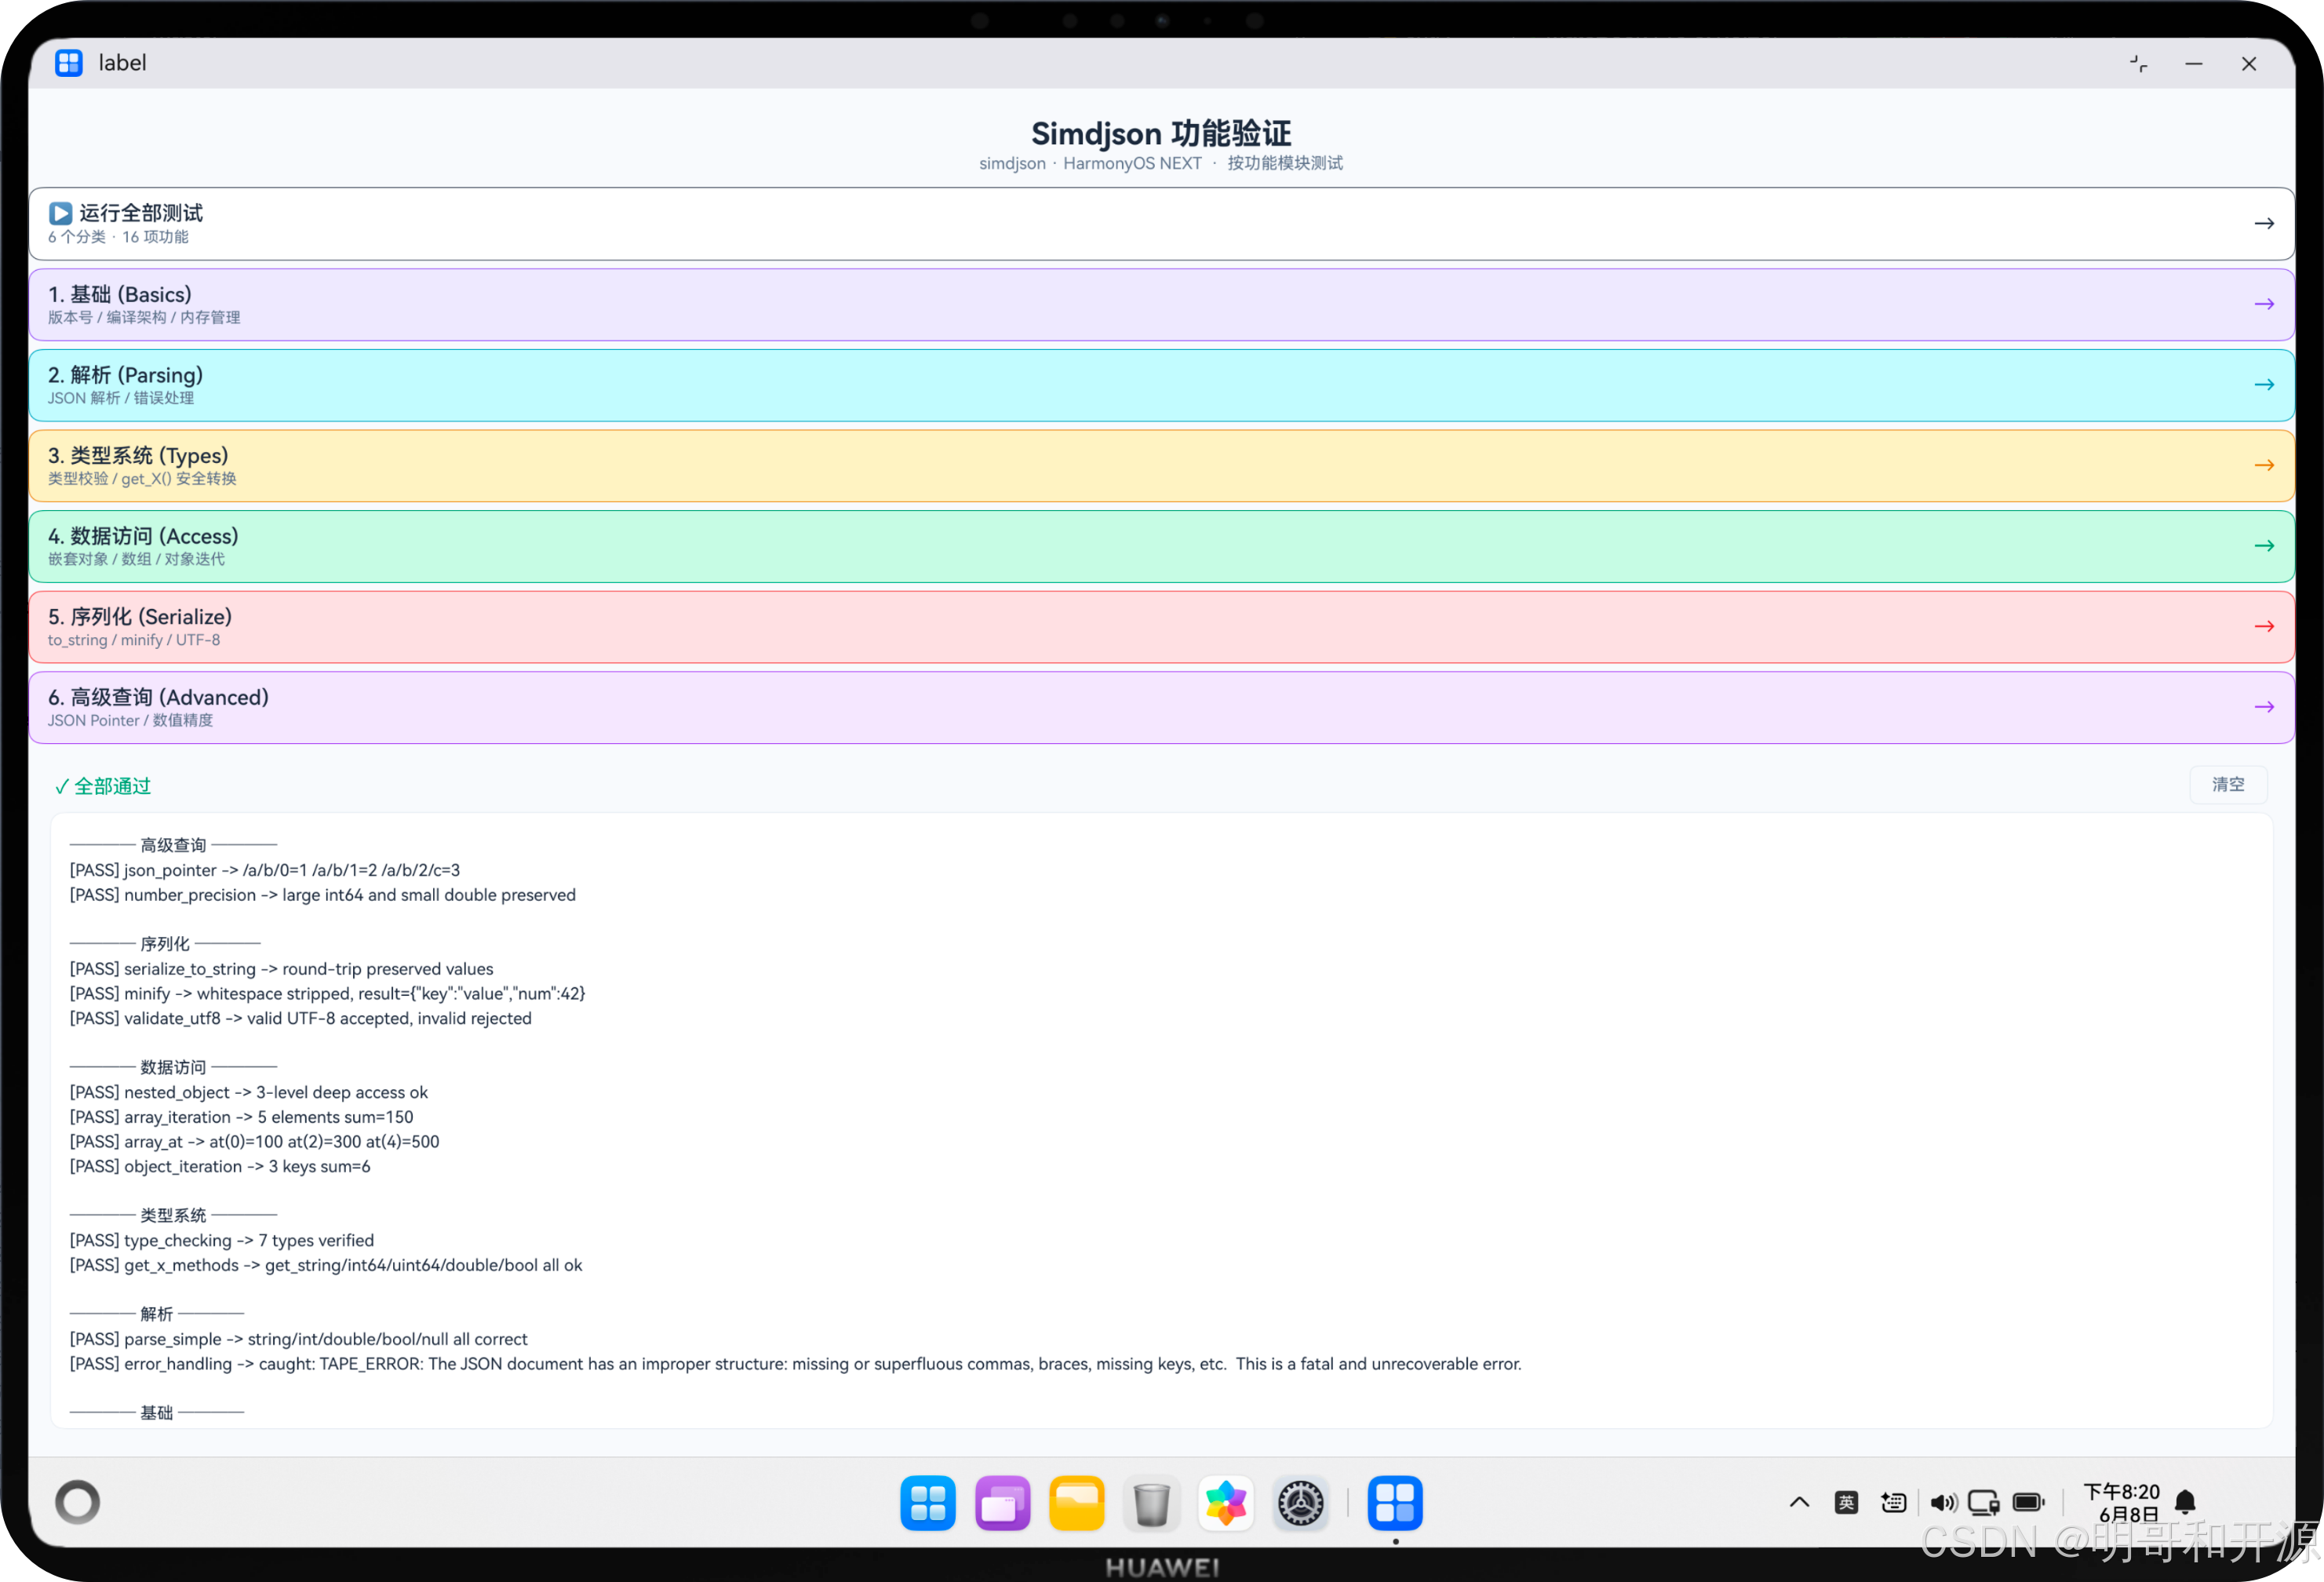Open notifications via bell icon
Screen dimensions: 2324x1582
2186,1502
